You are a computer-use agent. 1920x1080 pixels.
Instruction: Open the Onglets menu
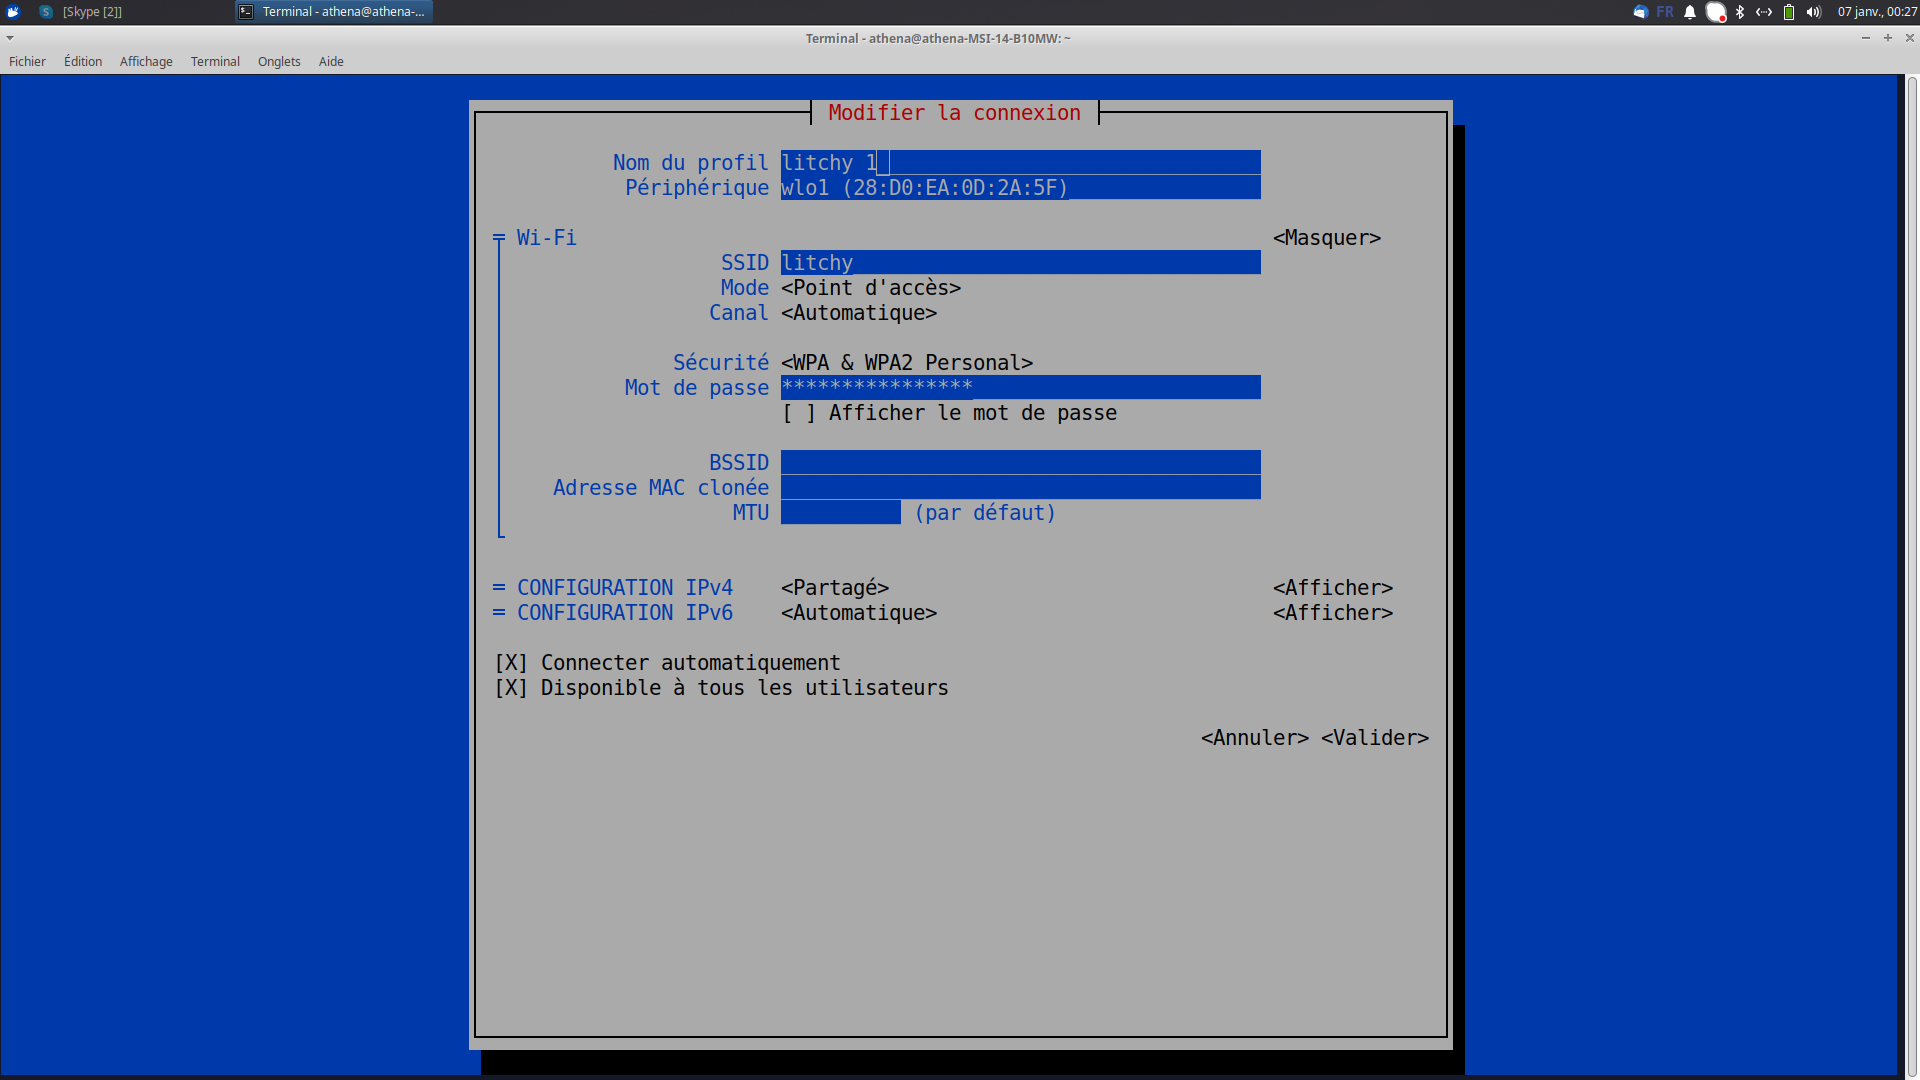click(279, 61)
